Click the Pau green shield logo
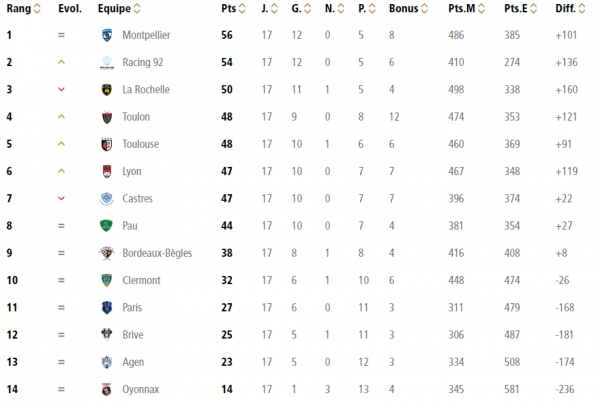This screenshot has width=600, height=404. (106, 226)
